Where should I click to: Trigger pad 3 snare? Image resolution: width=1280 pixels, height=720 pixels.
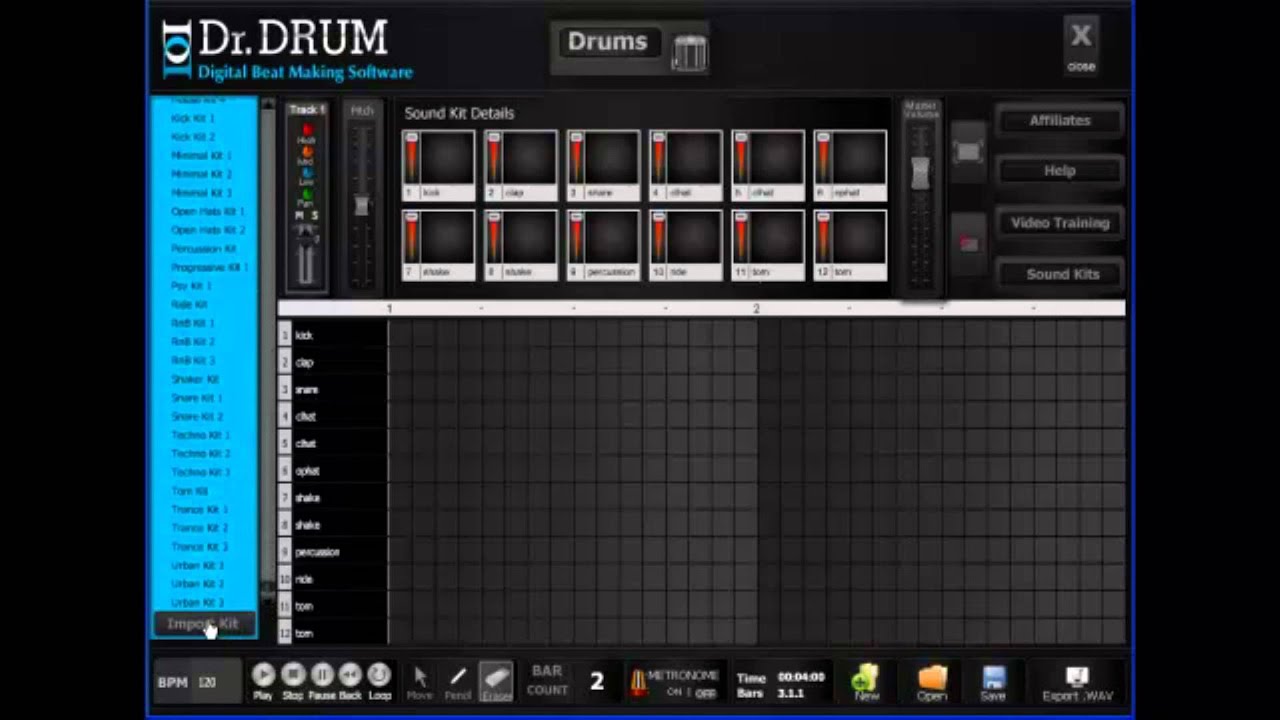click(611, 158)
